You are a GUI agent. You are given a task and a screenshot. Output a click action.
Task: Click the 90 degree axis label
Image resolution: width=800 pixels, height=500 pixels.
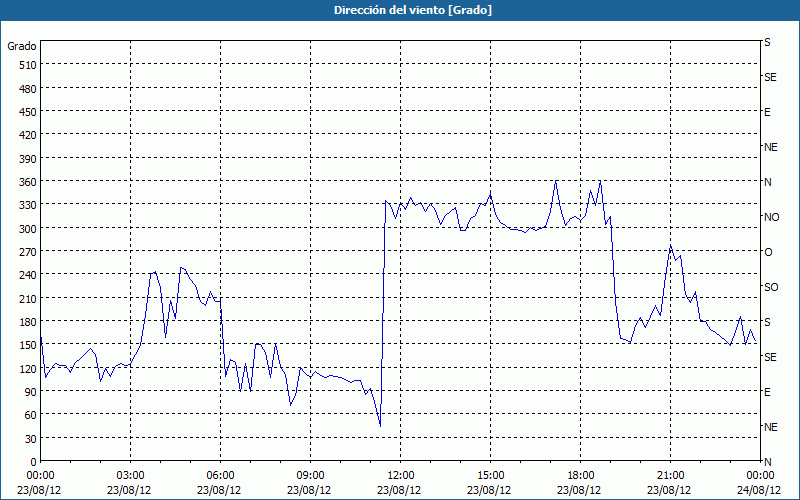pyautogui.click(x=31, y=392)
